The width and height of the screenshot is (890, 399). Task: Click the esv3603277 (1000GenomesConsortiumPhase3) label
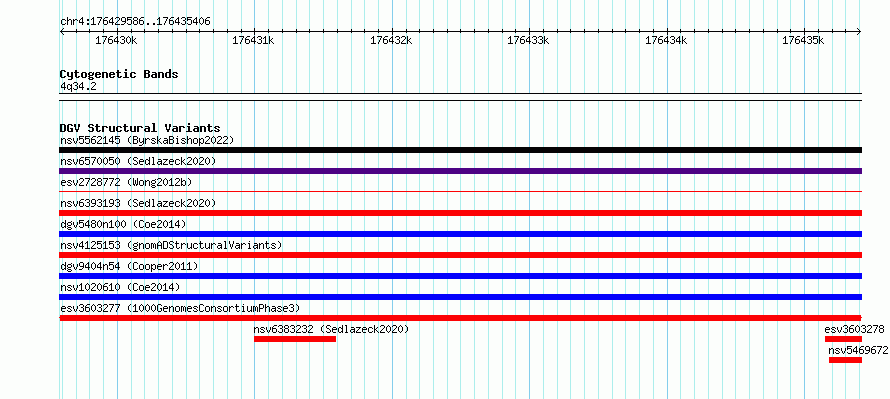pos(180,308)
